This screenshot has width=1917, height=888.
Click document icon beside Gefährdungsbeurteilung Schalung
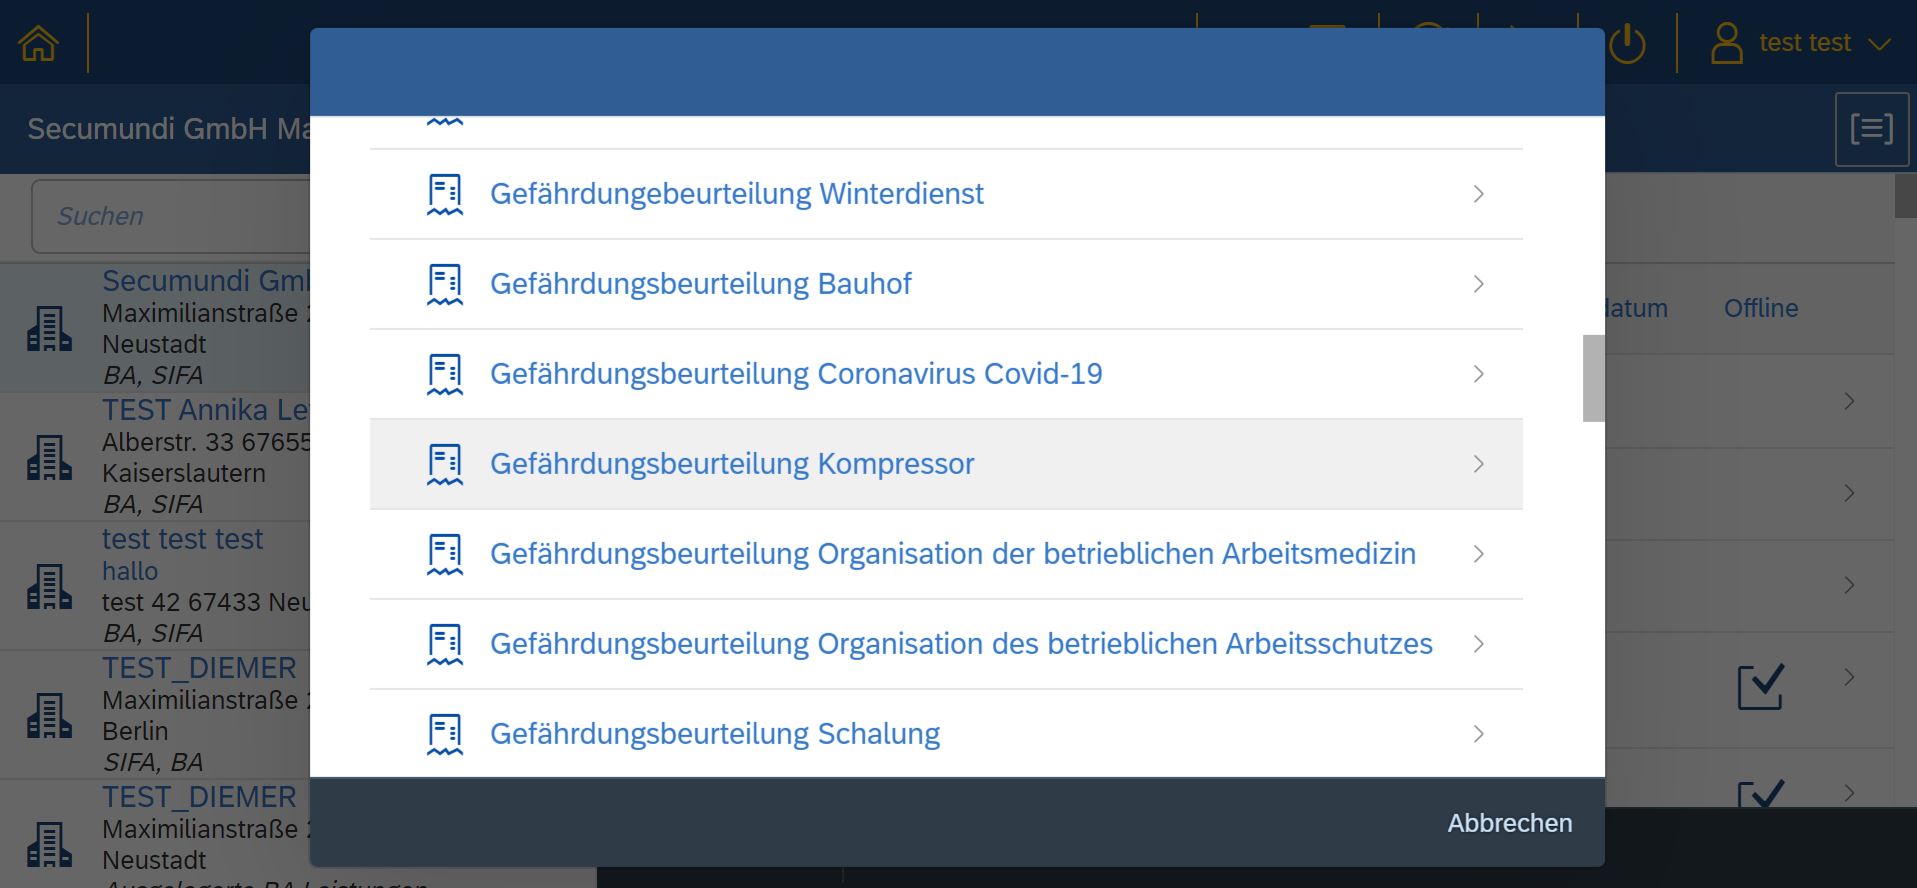click(445, 734)
